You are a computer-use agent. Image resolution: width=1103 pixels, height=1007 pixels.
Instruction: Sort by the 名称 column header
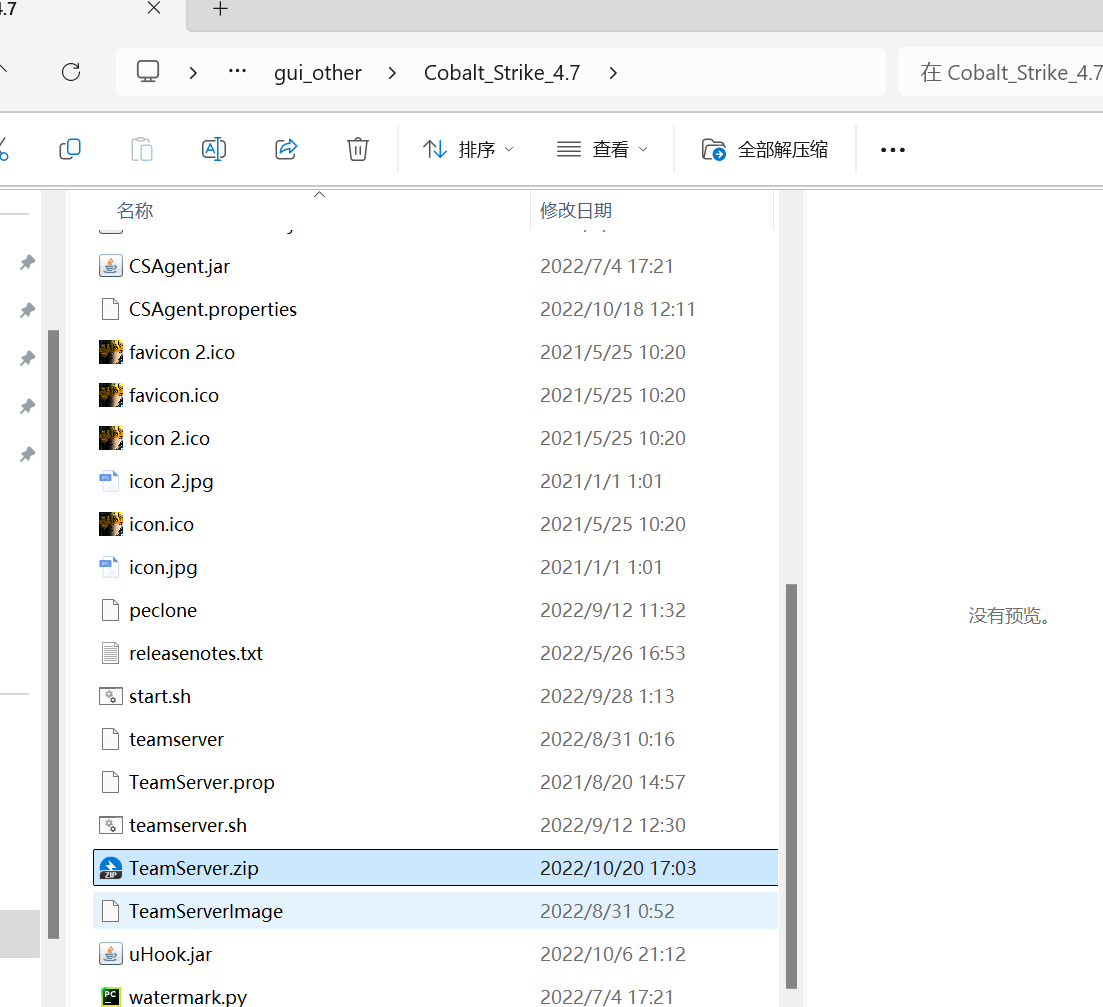(x=135, y=210)
